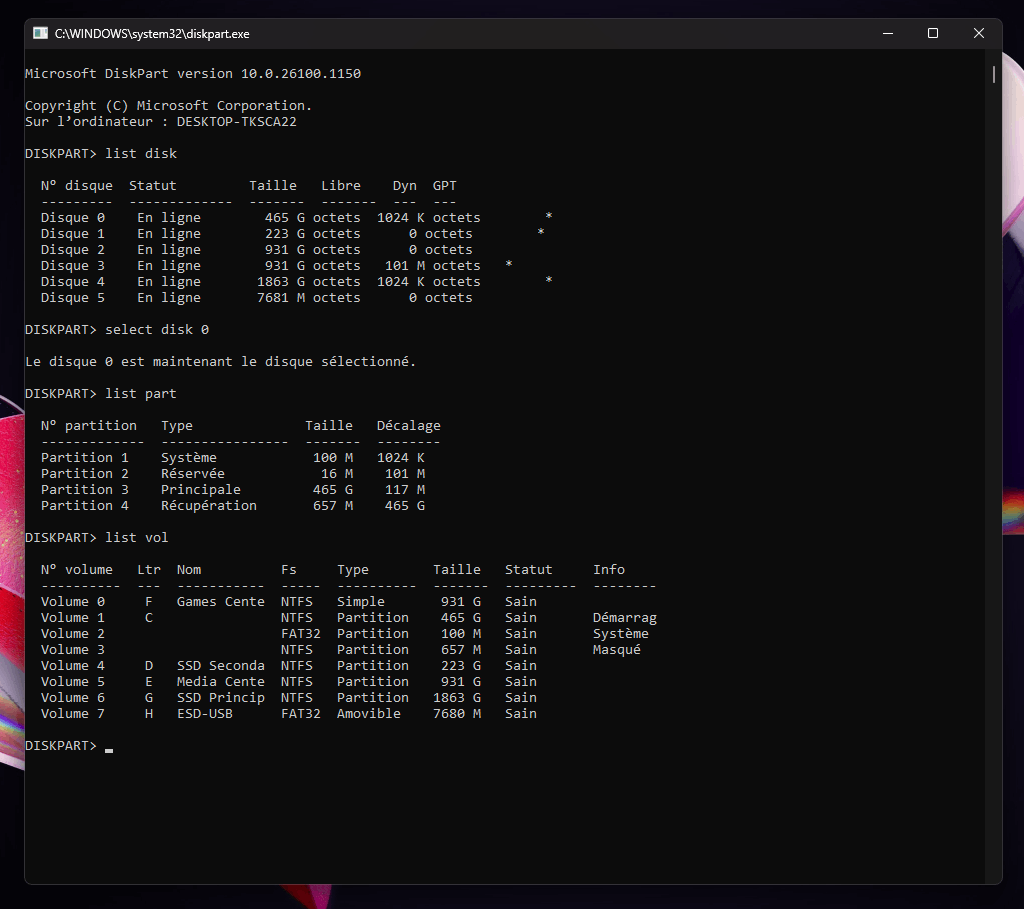Click the 'SSD Princip' volume name

click(x=221, y=697)
